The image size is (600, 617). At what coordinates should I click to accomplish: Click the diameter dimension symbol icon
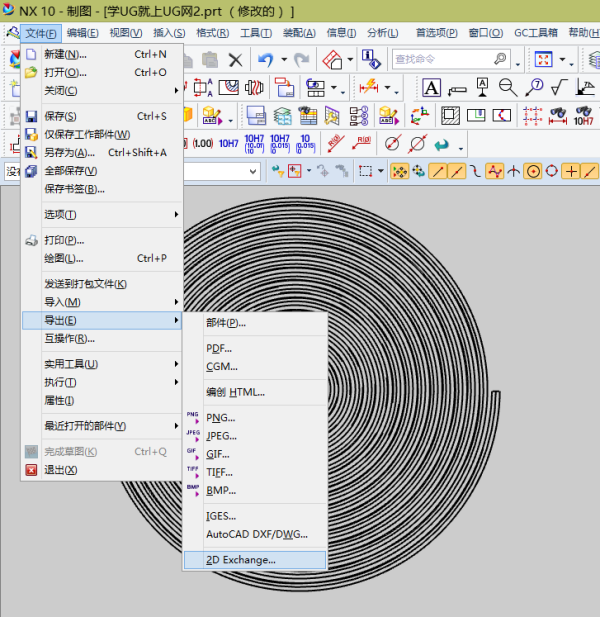(393, 143)
